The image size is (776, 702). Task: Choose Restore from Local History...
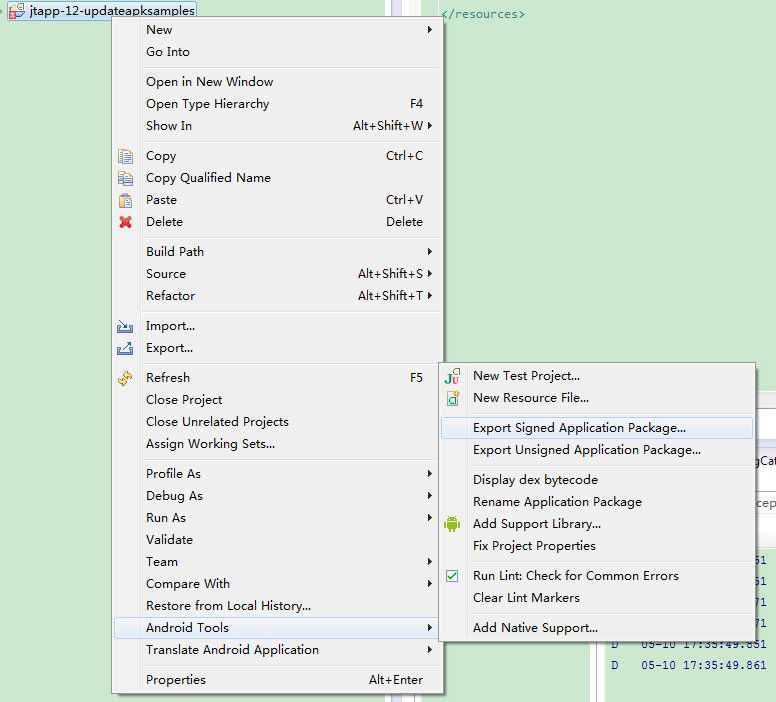tap(278, 605)
